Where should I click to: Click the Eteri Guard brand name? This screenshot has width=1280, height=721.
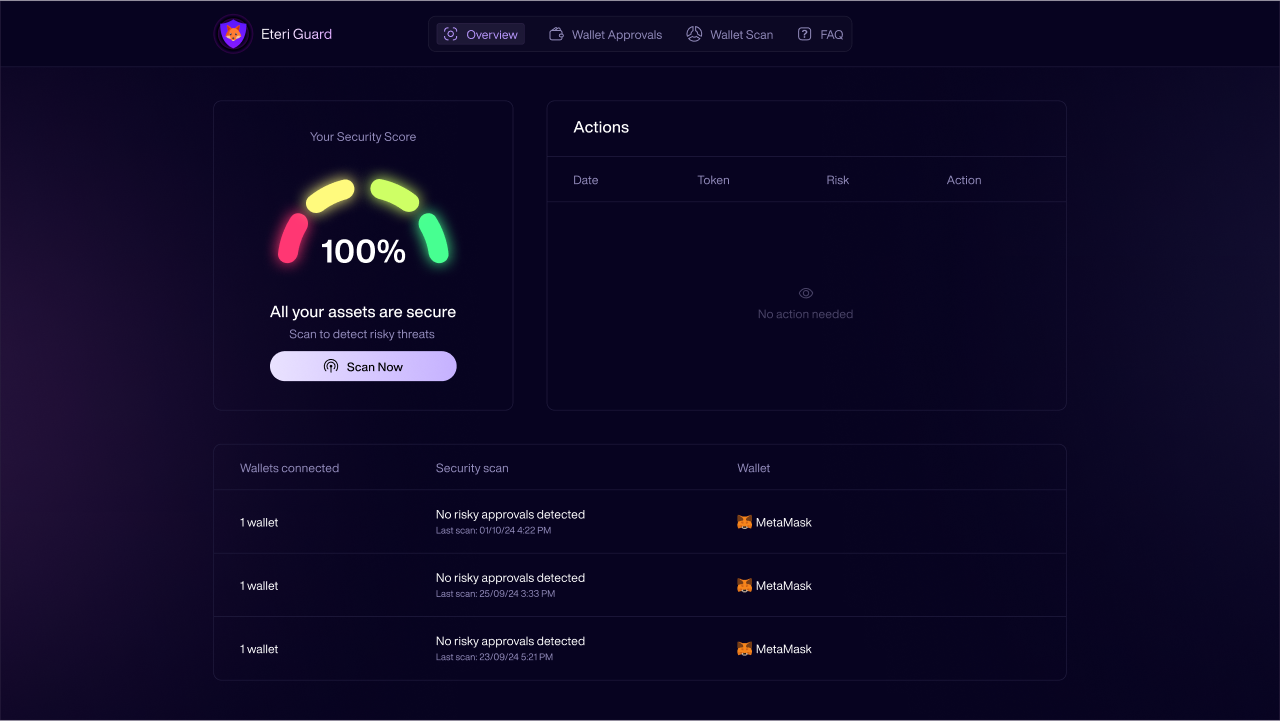coord(296,34)
